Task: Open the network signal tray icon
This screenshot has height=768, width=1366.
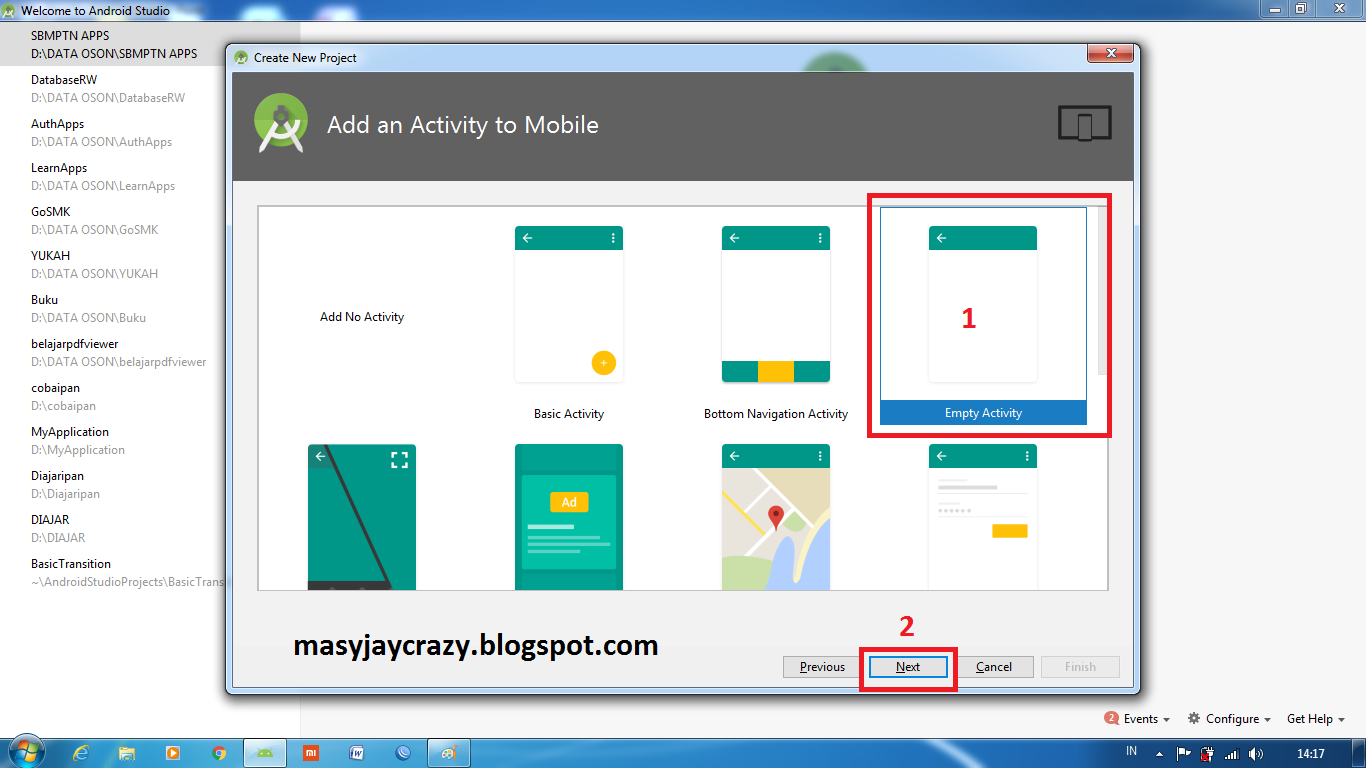Action: point(1231,754)
